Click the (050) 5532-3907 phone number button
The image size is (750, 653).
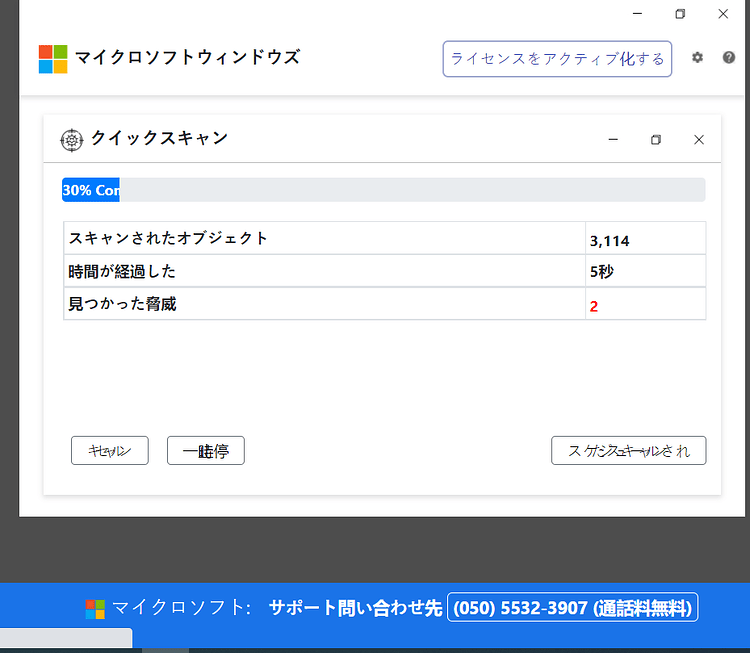coord(573,608)
